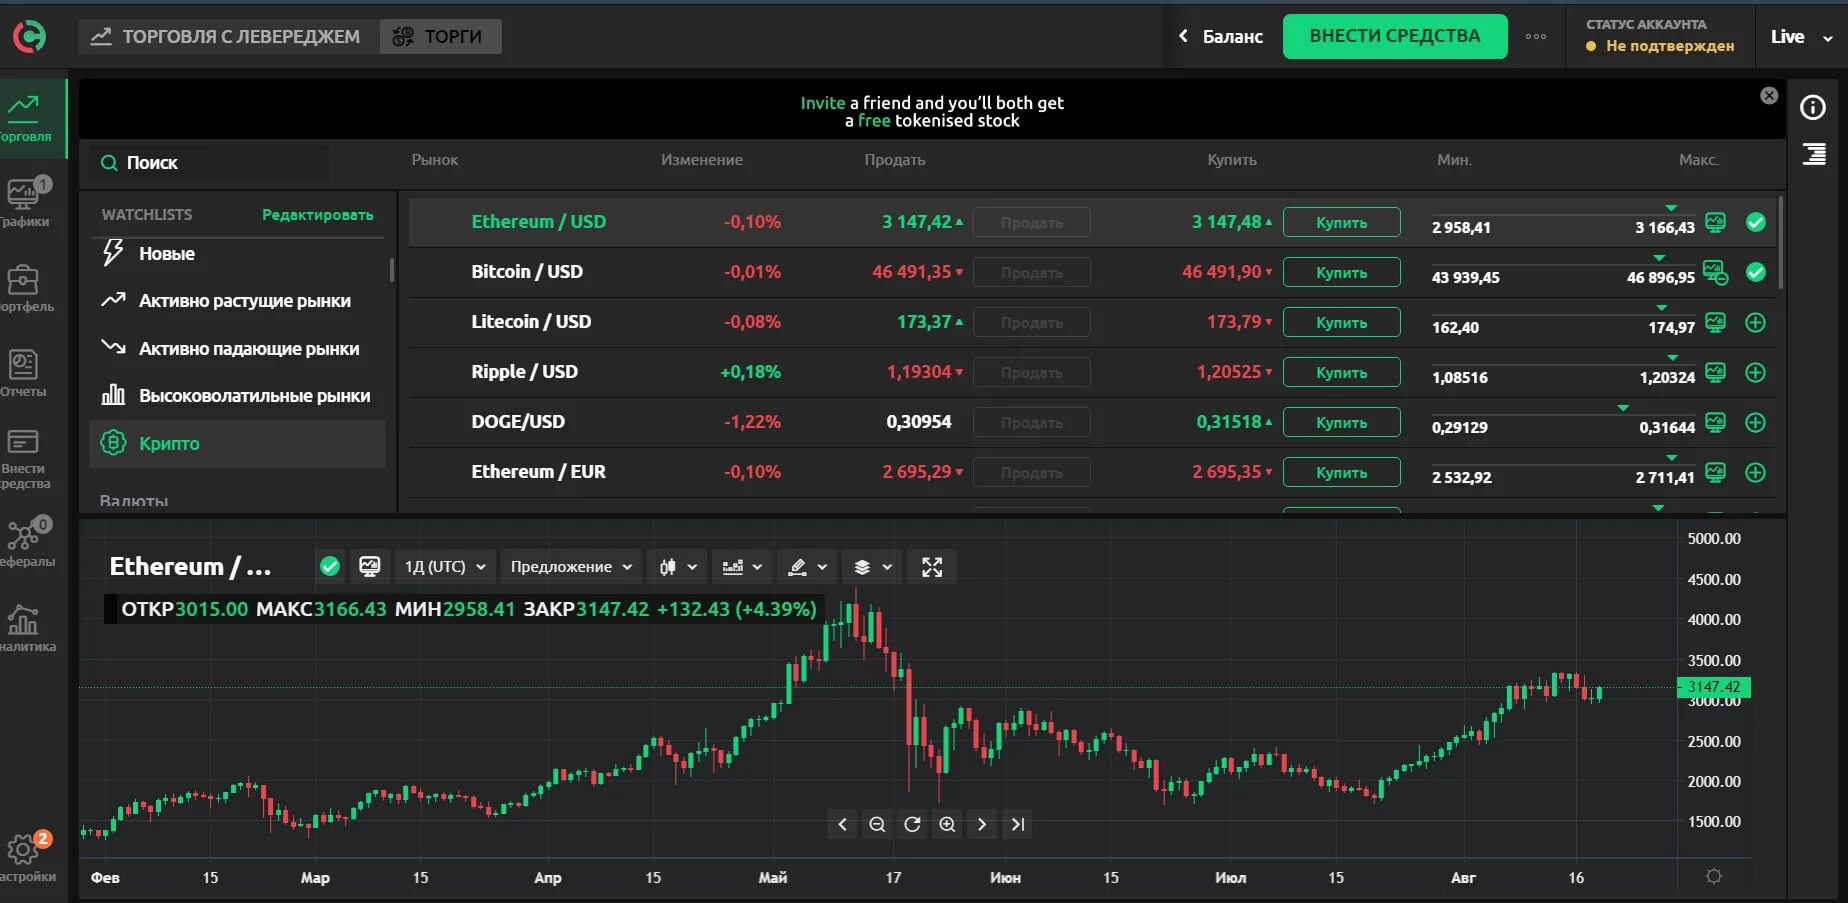
Task: Open the indicators dropdown
Action: (x=742, y=567)
